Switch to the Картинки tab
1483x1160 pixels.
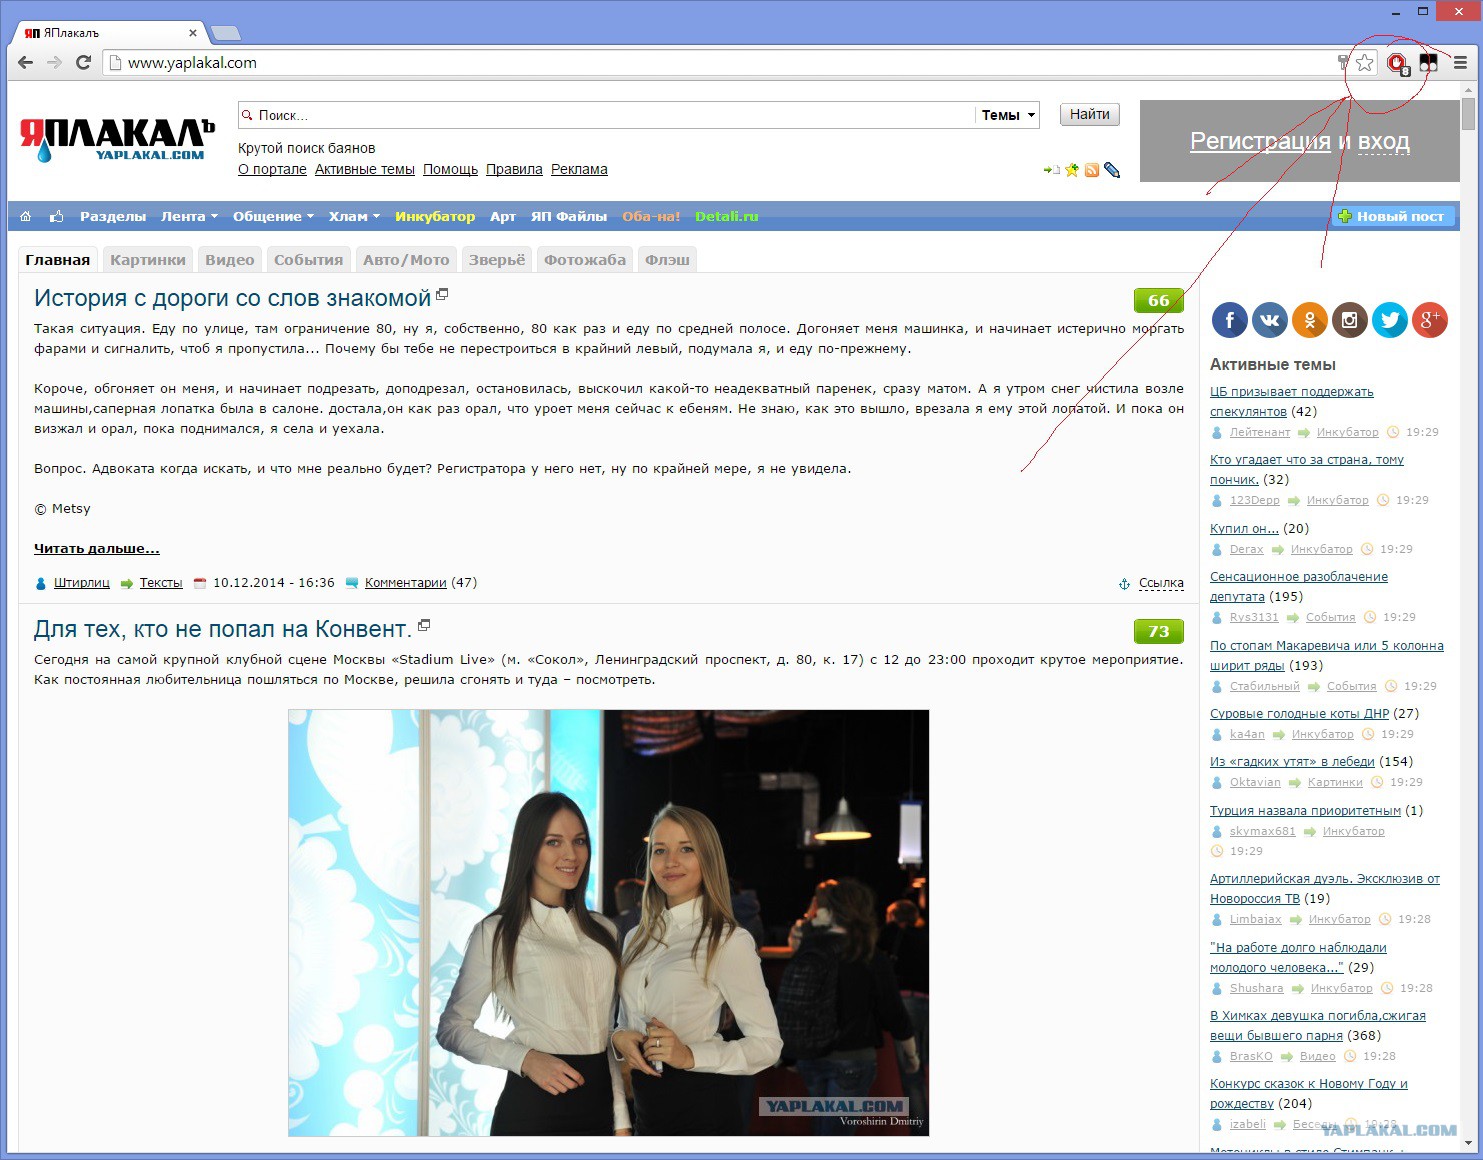coord(148,260)
